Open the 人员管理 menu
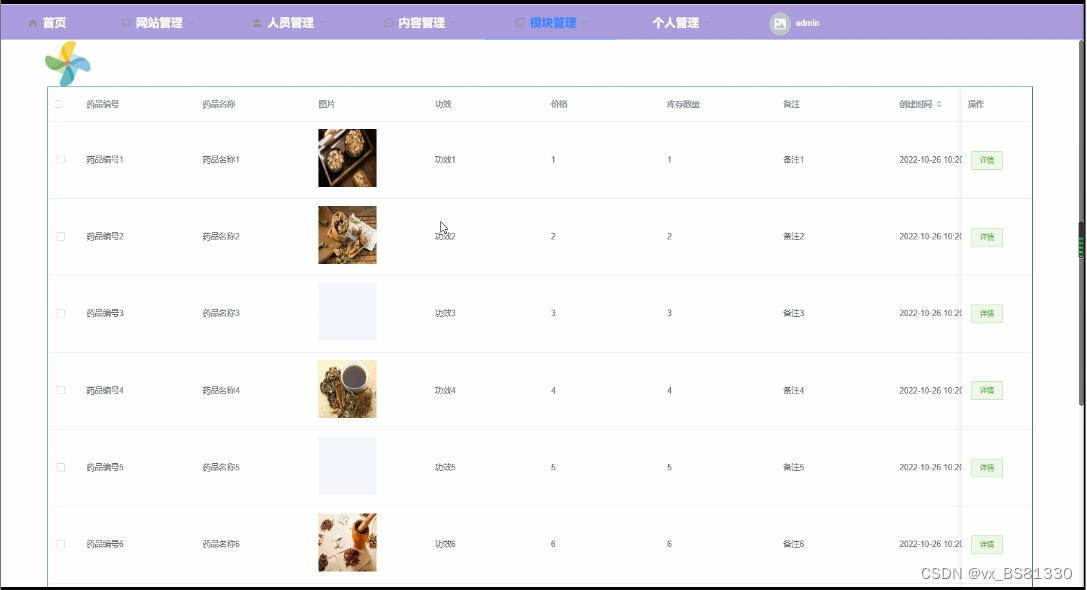Screen dimensions: 1087x590 (x=290, y=23)
